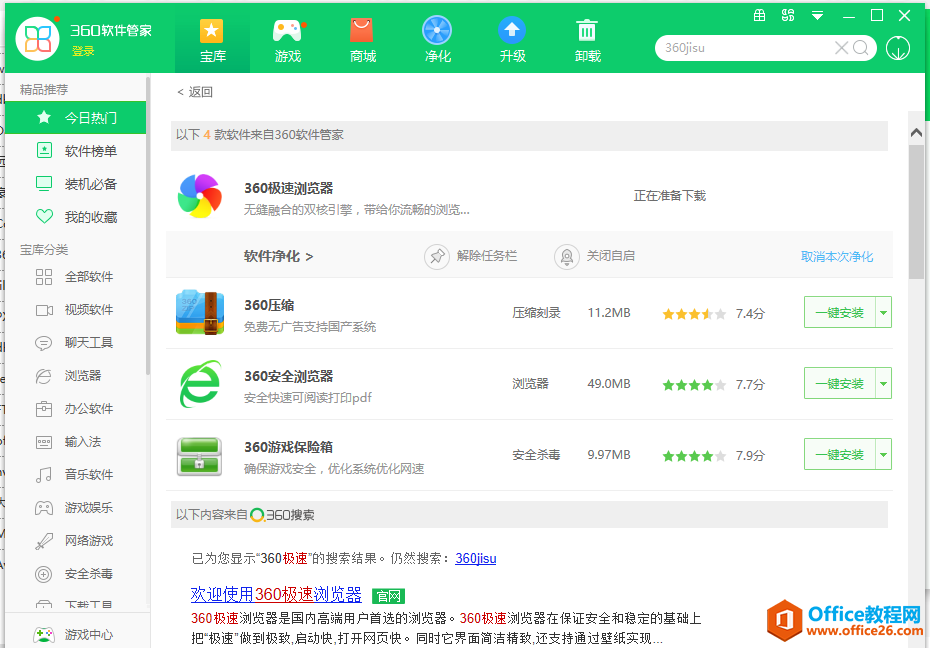Open the 360极速浏览器 title
930x648 pixels.
[x=289, y=188]
